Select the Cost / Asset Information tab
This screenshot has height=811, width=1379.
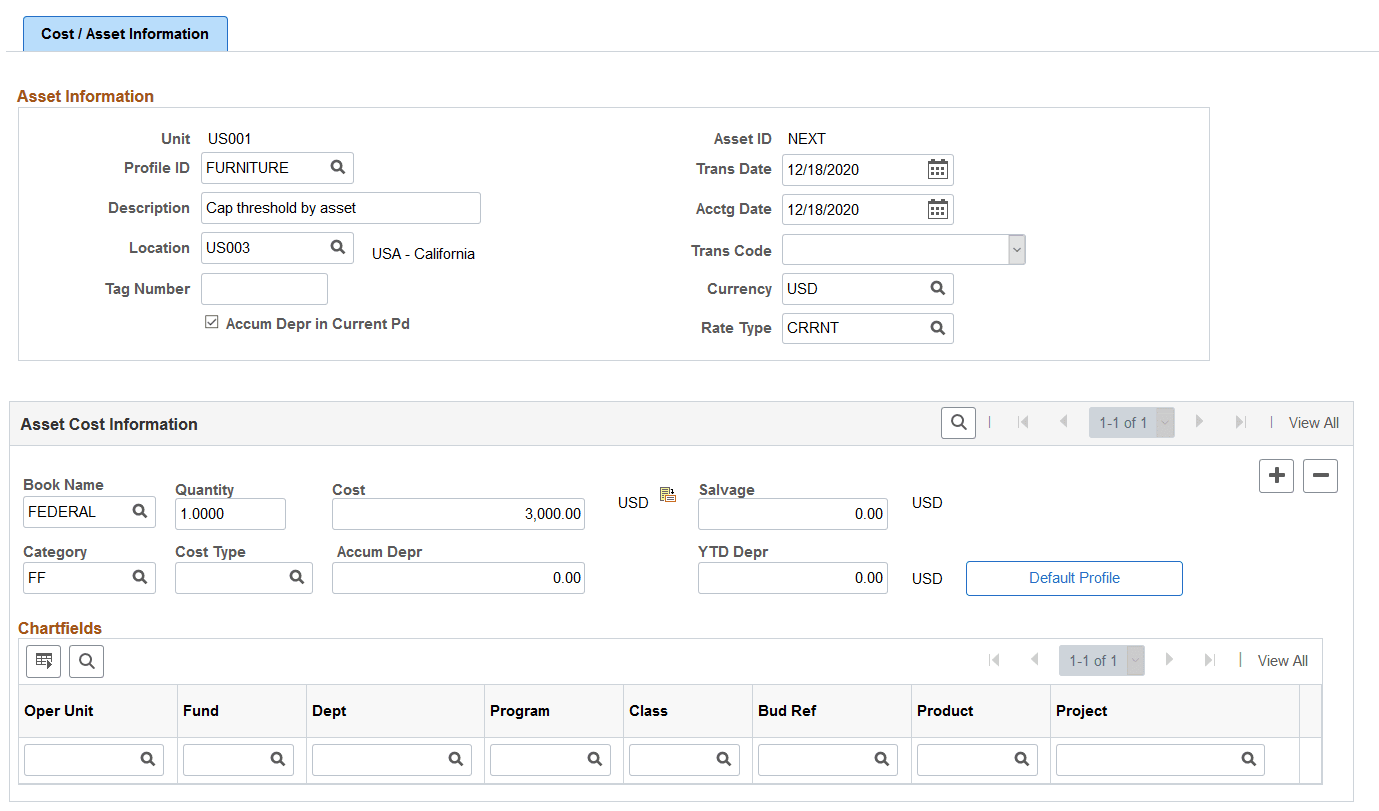[124, 33]
